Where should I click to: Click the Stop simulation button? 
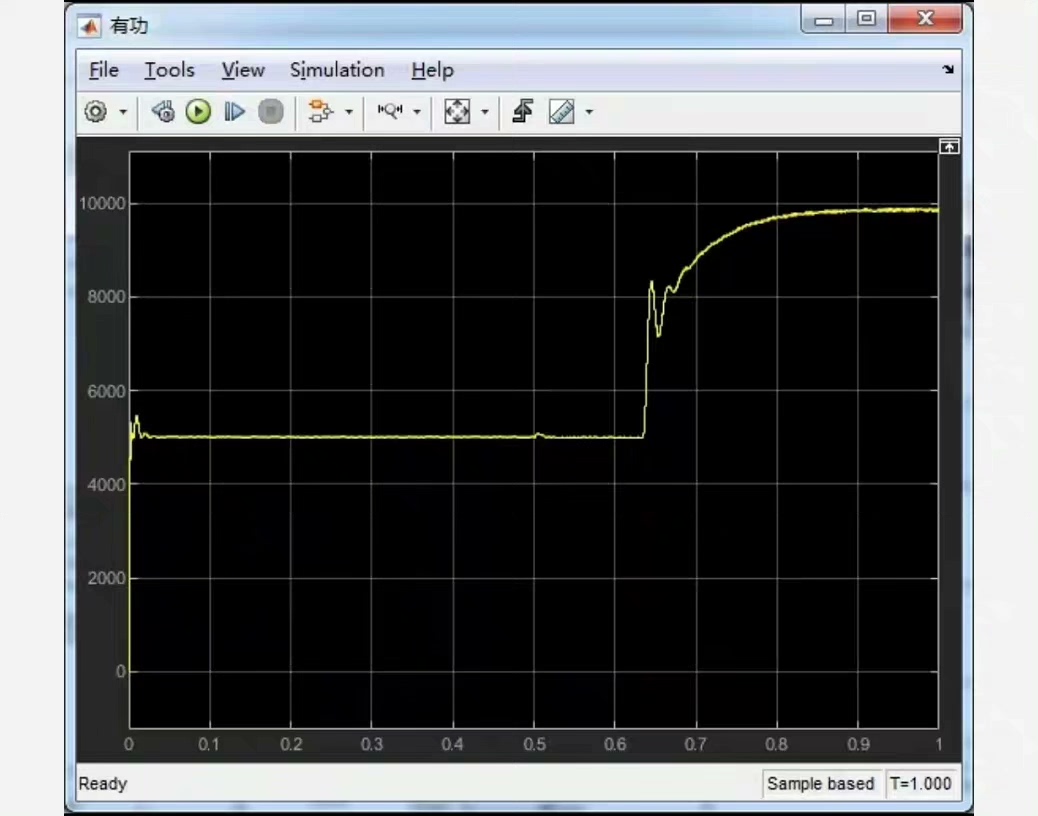pyautogui.click(x=270, y=111)
